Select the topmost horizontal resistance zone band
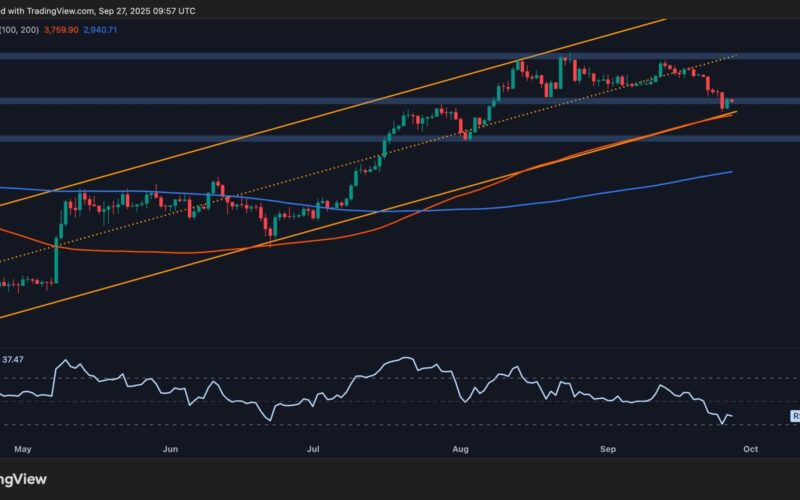 click(x=300, y=57)
